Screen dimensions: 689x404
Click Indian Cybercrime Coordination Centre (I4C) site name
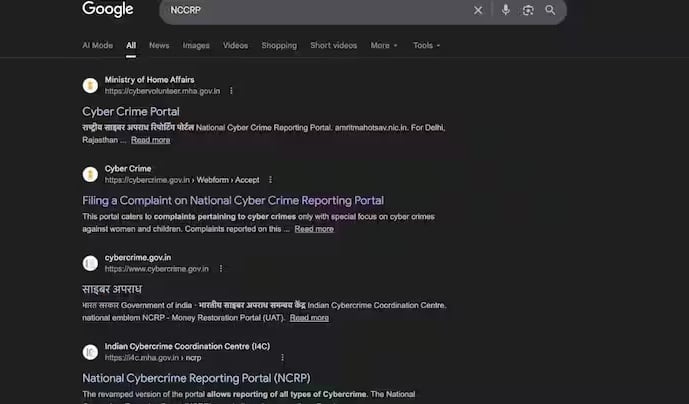187,346
